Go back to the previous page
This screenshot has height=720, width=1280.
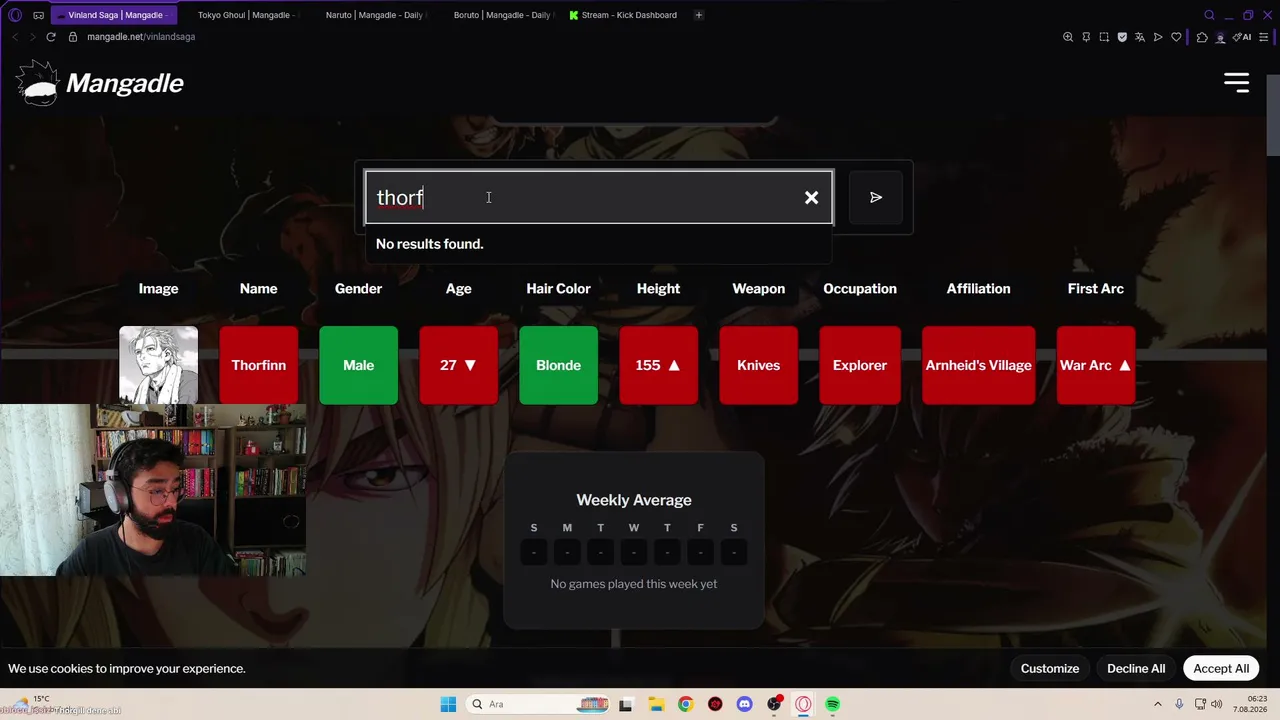tap(15, 37)
